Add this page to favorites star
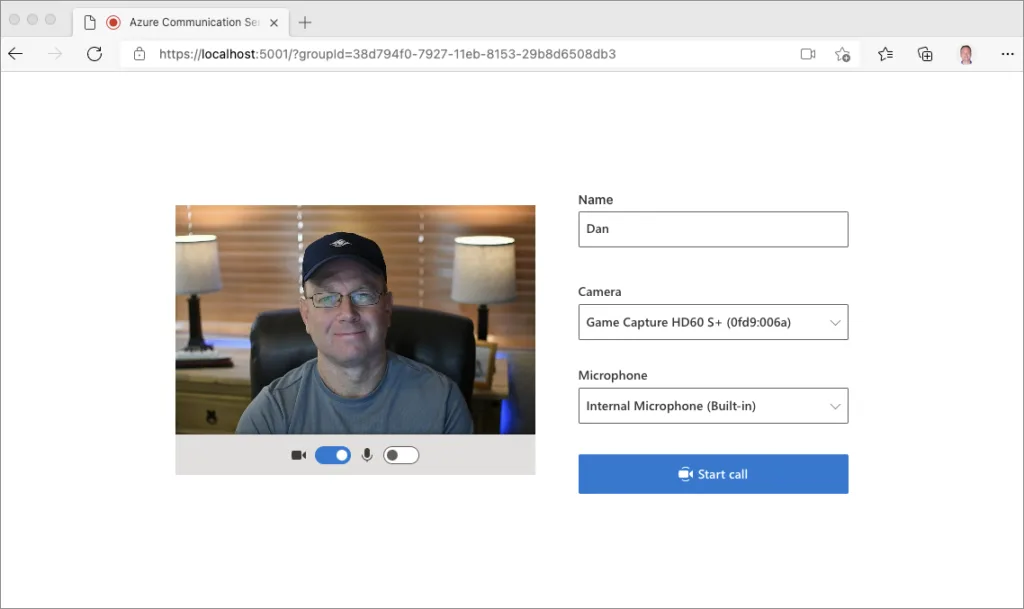1024x609 pixels. (842, 54)
